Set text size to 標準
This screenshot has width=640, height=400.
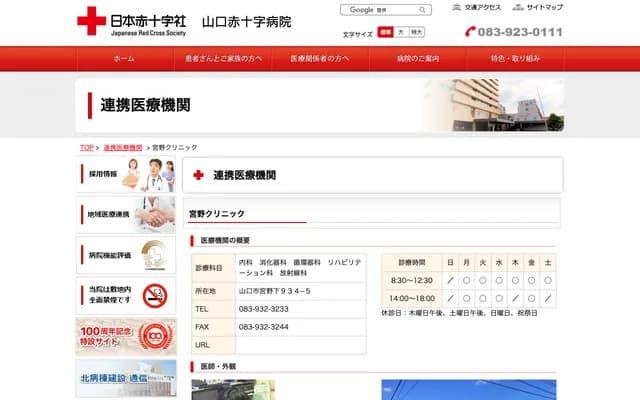point(385,32)
